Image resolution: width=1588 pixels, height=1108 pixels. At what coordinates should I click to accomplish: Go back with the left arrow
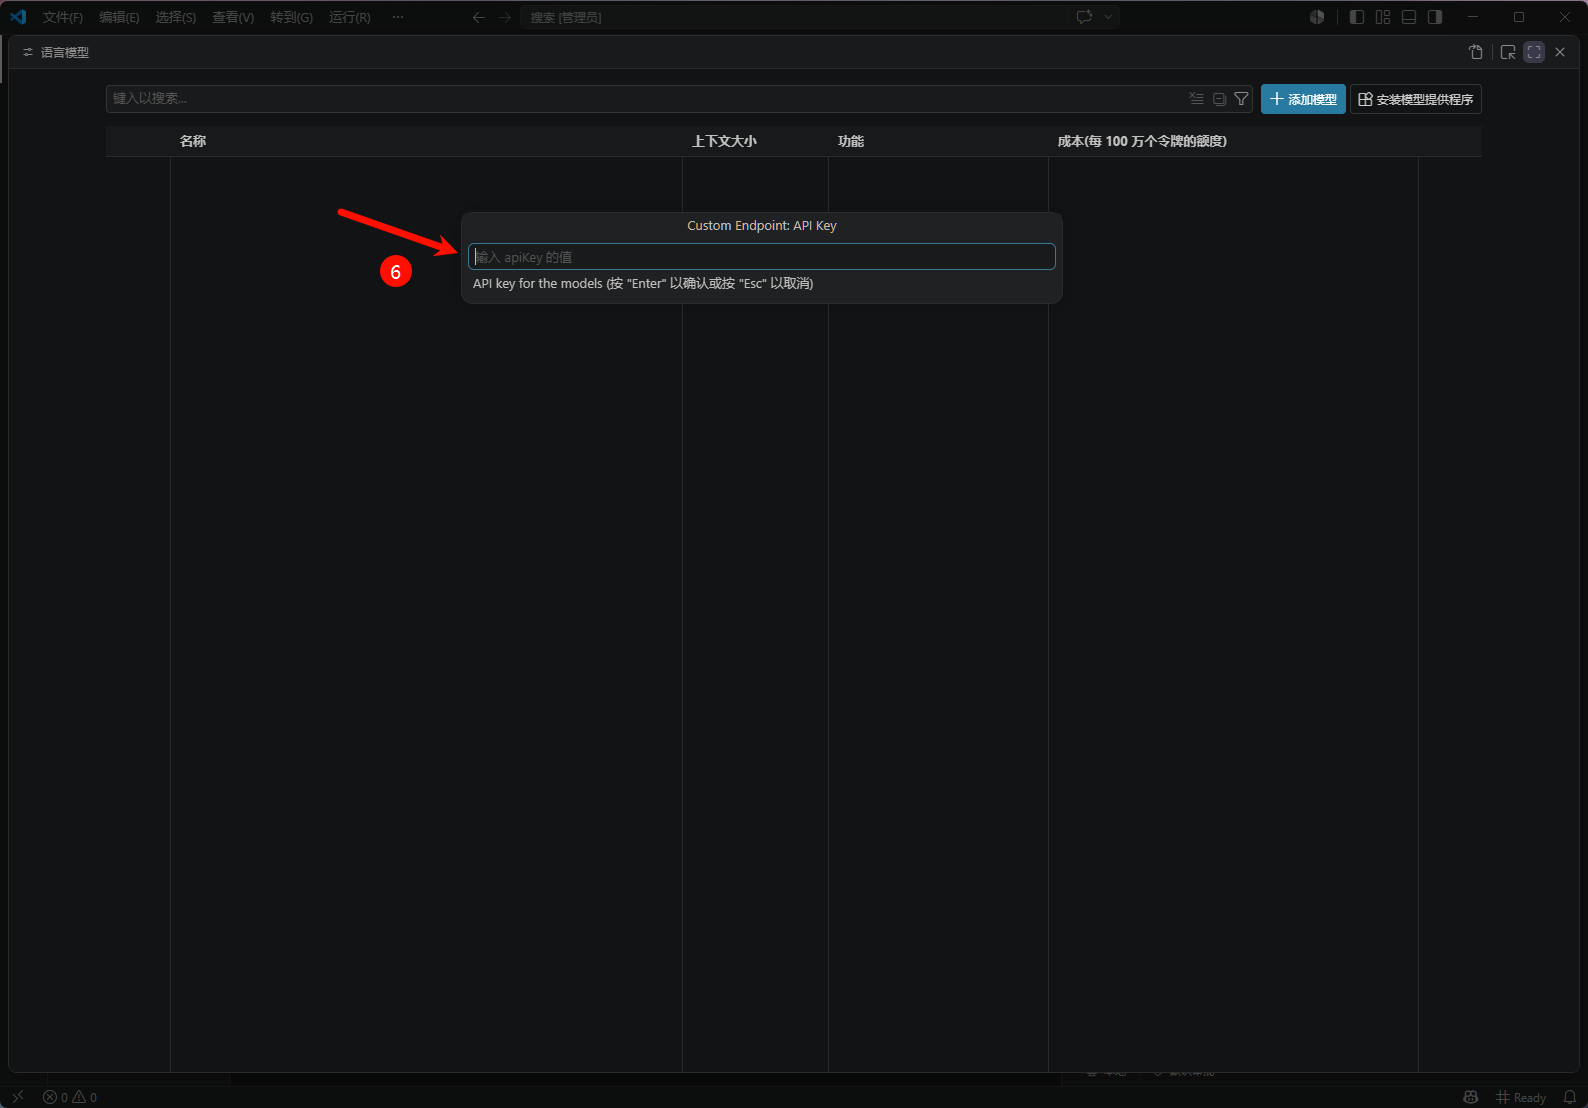479,17
